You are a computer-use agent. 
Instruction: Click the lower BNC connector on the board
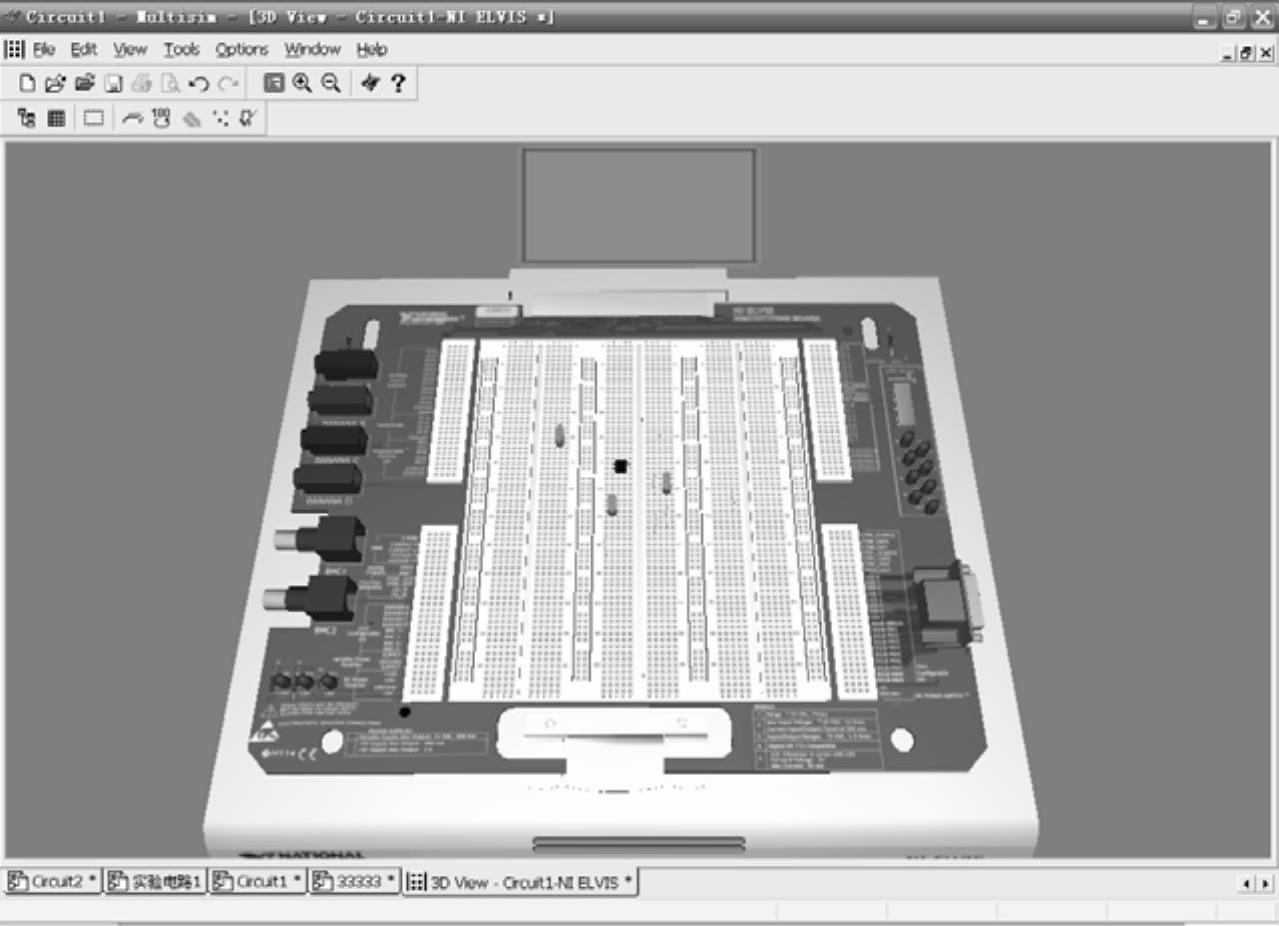click(x=310, y=599)
